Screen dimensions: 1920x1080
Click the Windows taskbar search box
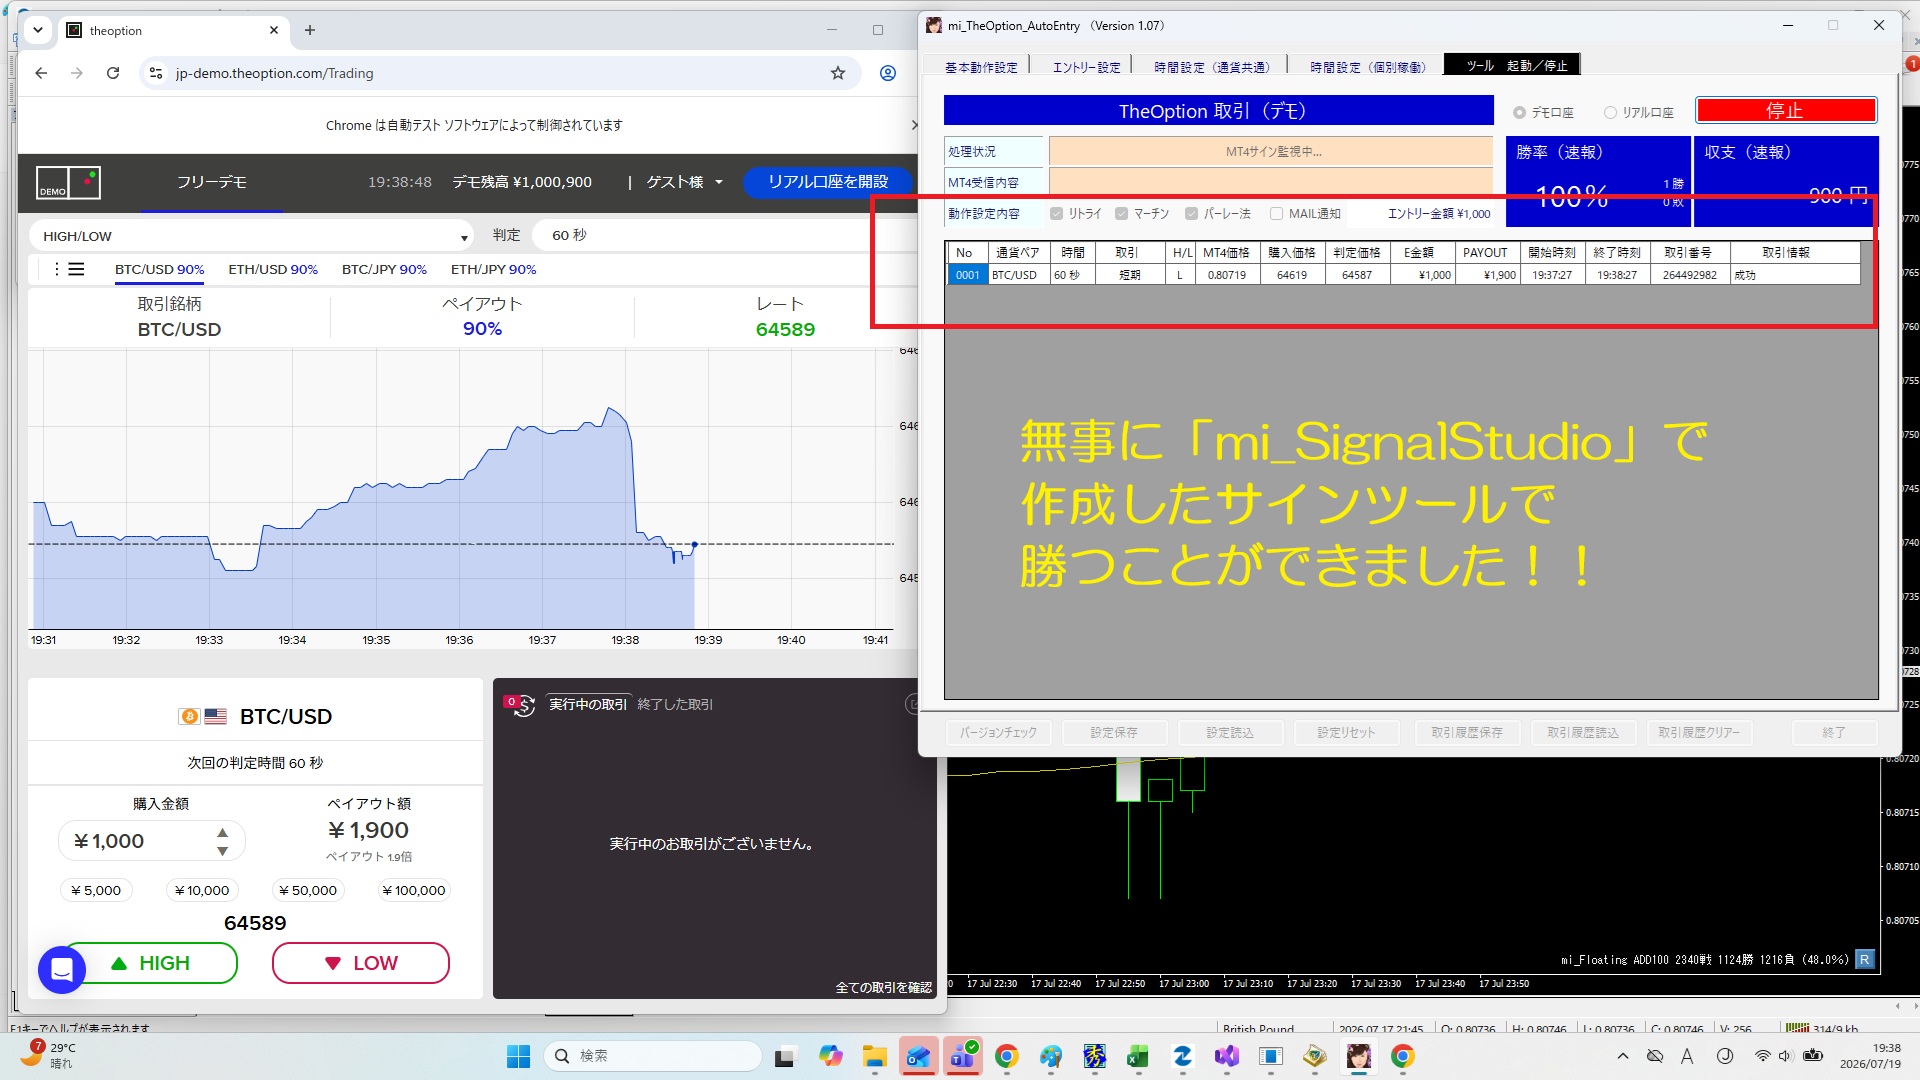coord(653,1056)
